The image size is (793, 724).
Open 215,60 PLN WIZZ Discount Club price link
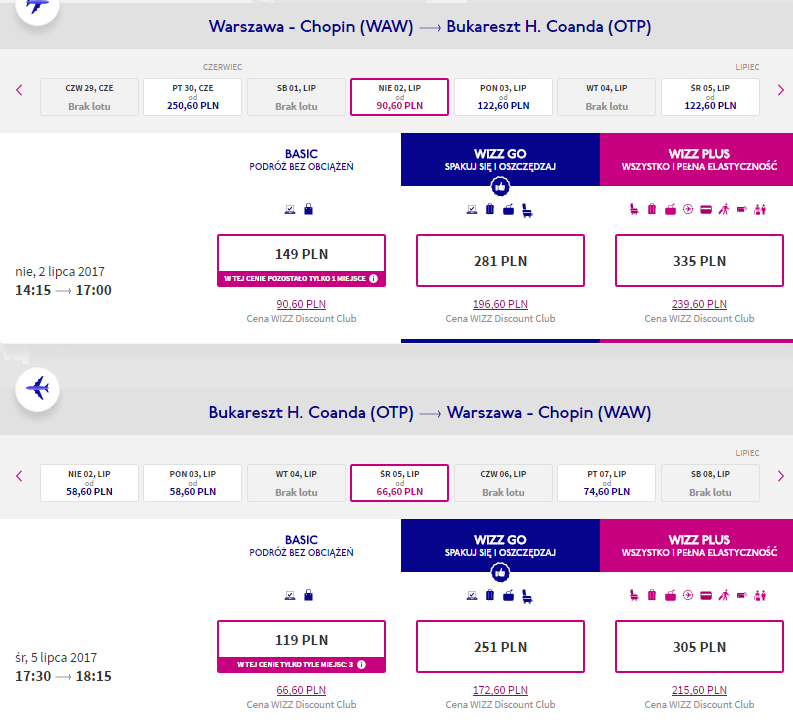(699, 690)
